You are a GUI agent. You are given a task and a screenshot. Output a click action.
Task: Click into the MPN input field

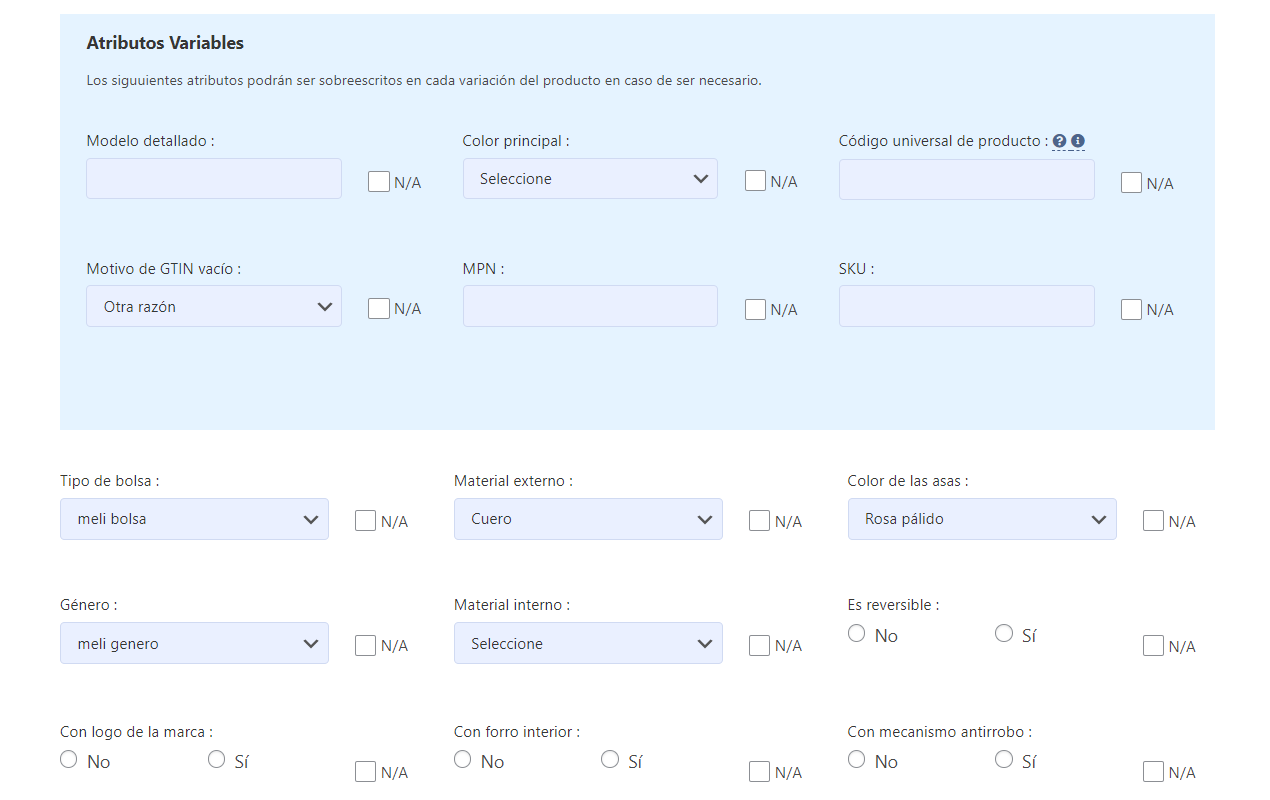tap(590, 306)
